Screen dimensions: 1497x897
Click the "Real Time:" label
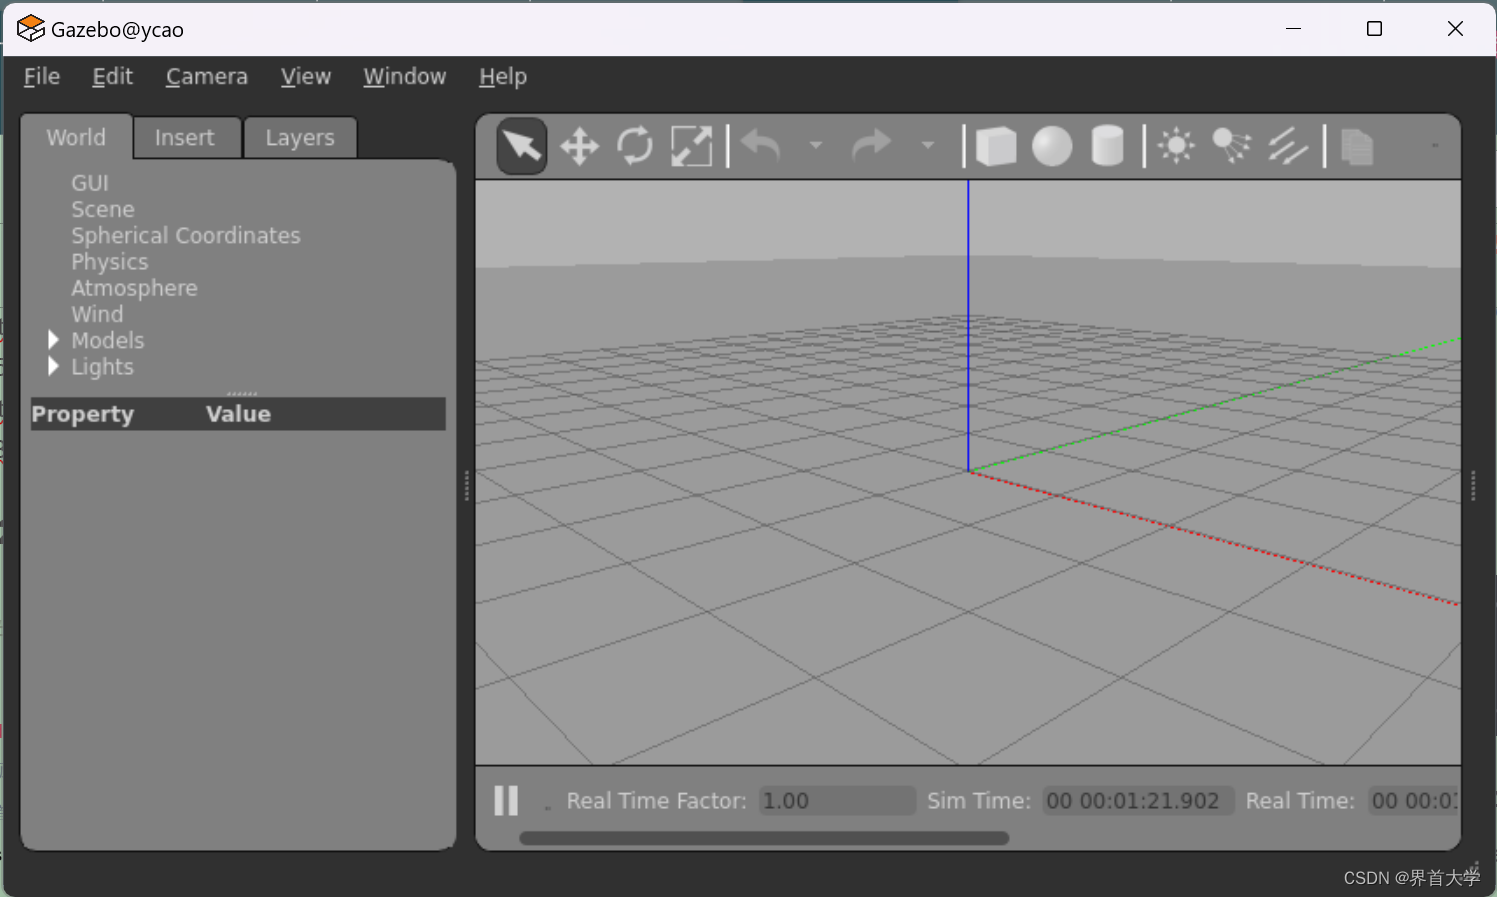(x=1300, y=801)
